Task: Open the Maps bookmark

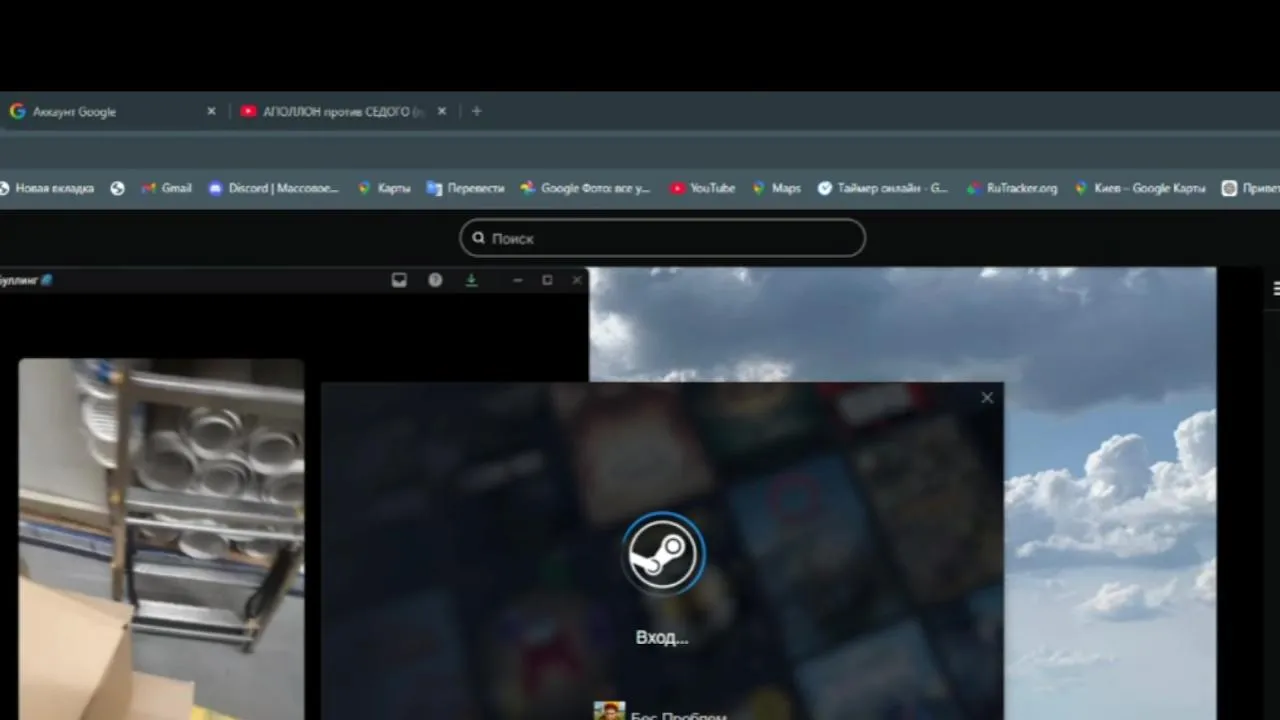Action: point(777,188)
